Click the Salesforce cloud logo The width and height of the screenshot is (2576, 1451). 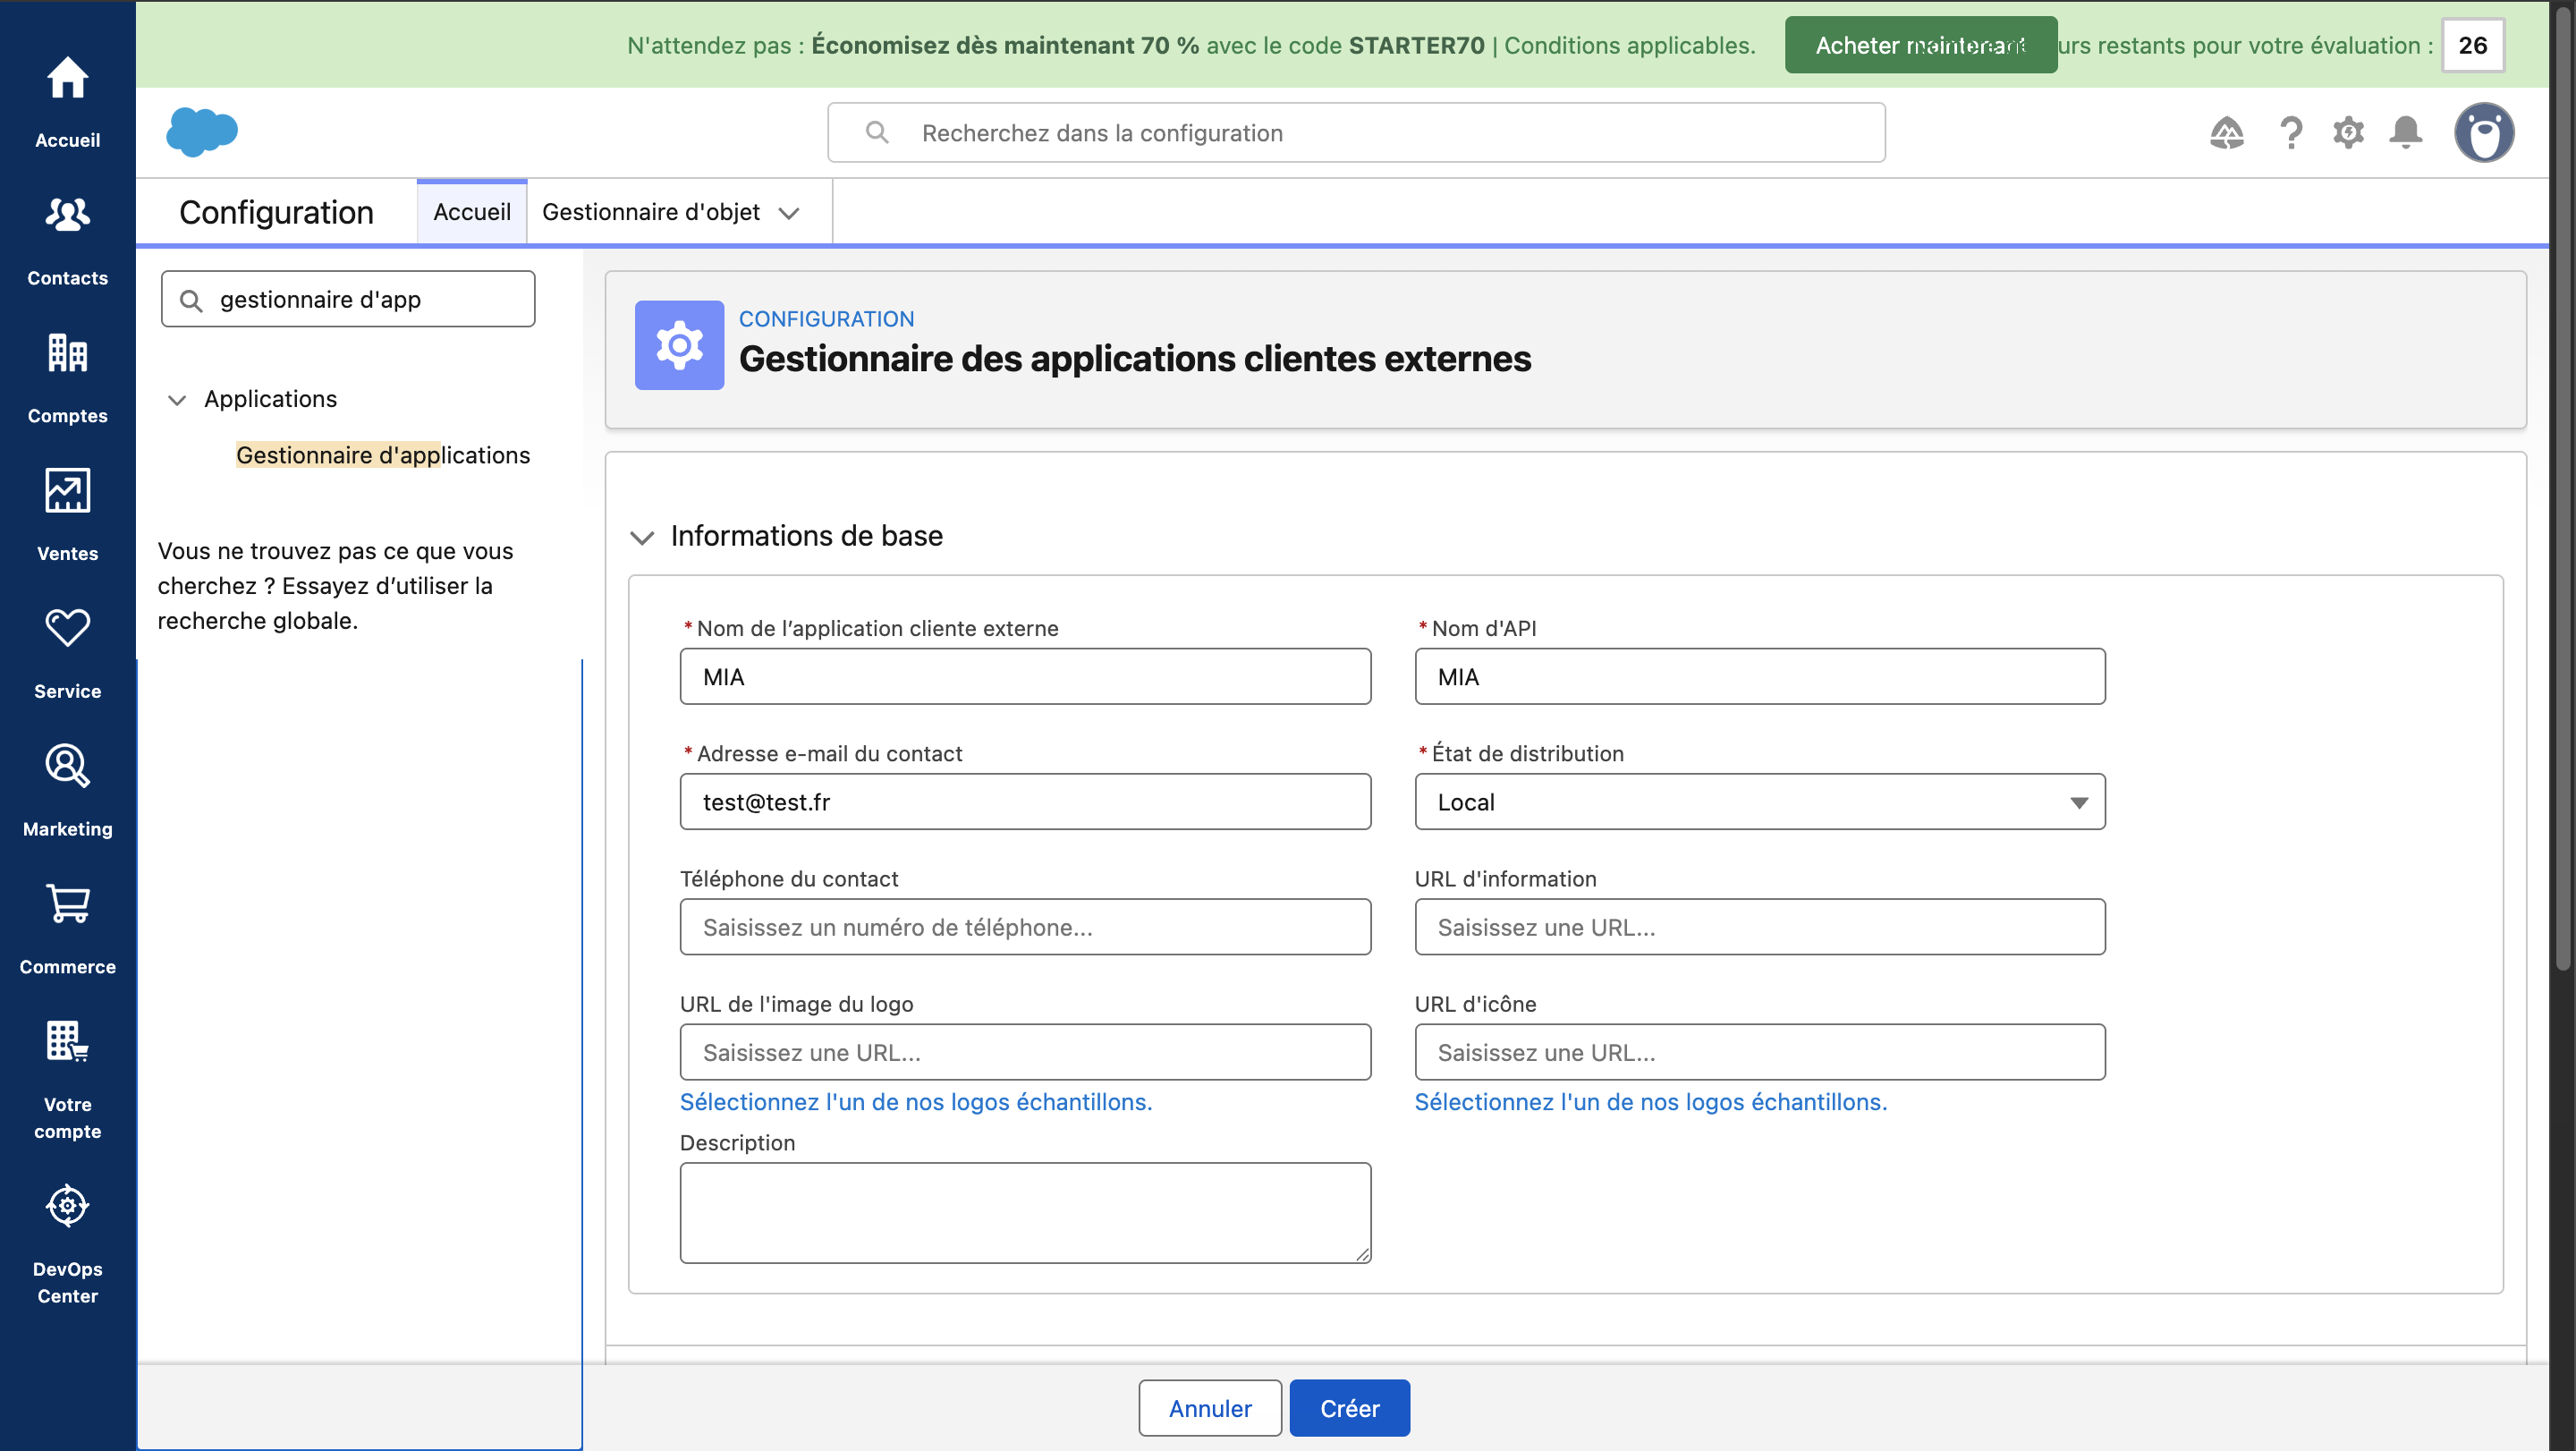pyautogui.click(x=202, y=132)
